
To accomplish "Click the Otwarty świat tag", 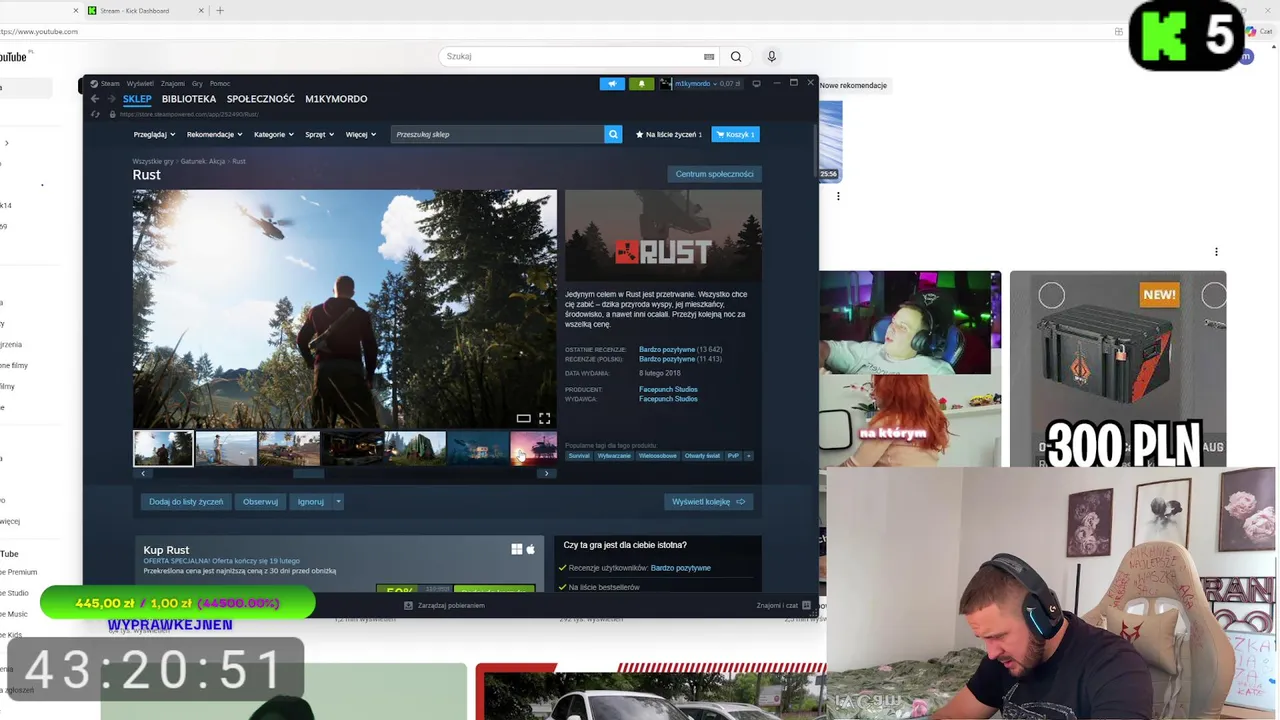I will click(702, 456).
